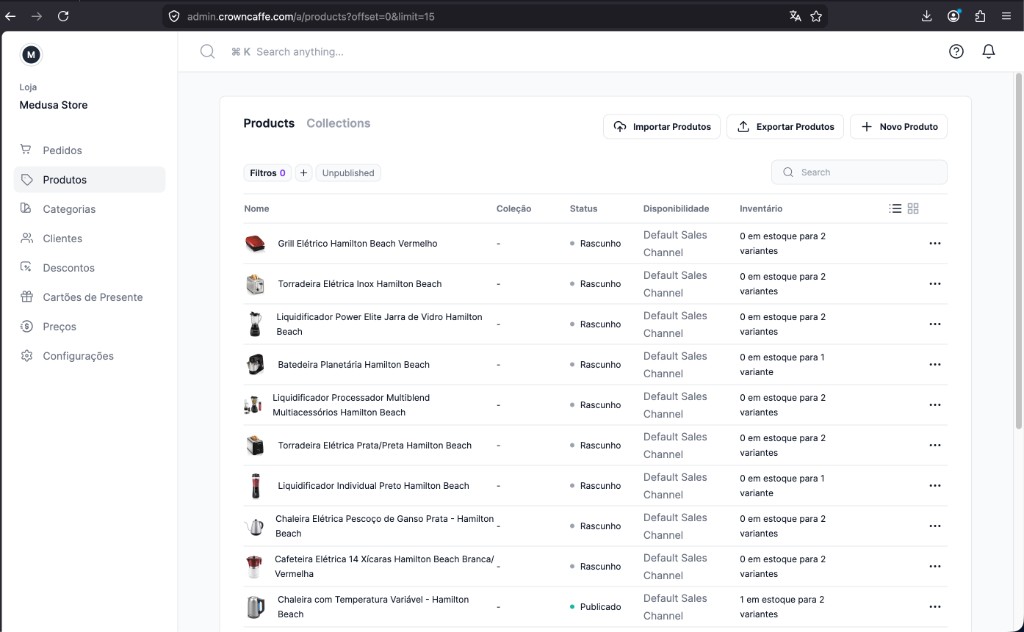Screen dimensions: 1024x632
Task: Click the Novo Produto button
Action: coord(899,127)
